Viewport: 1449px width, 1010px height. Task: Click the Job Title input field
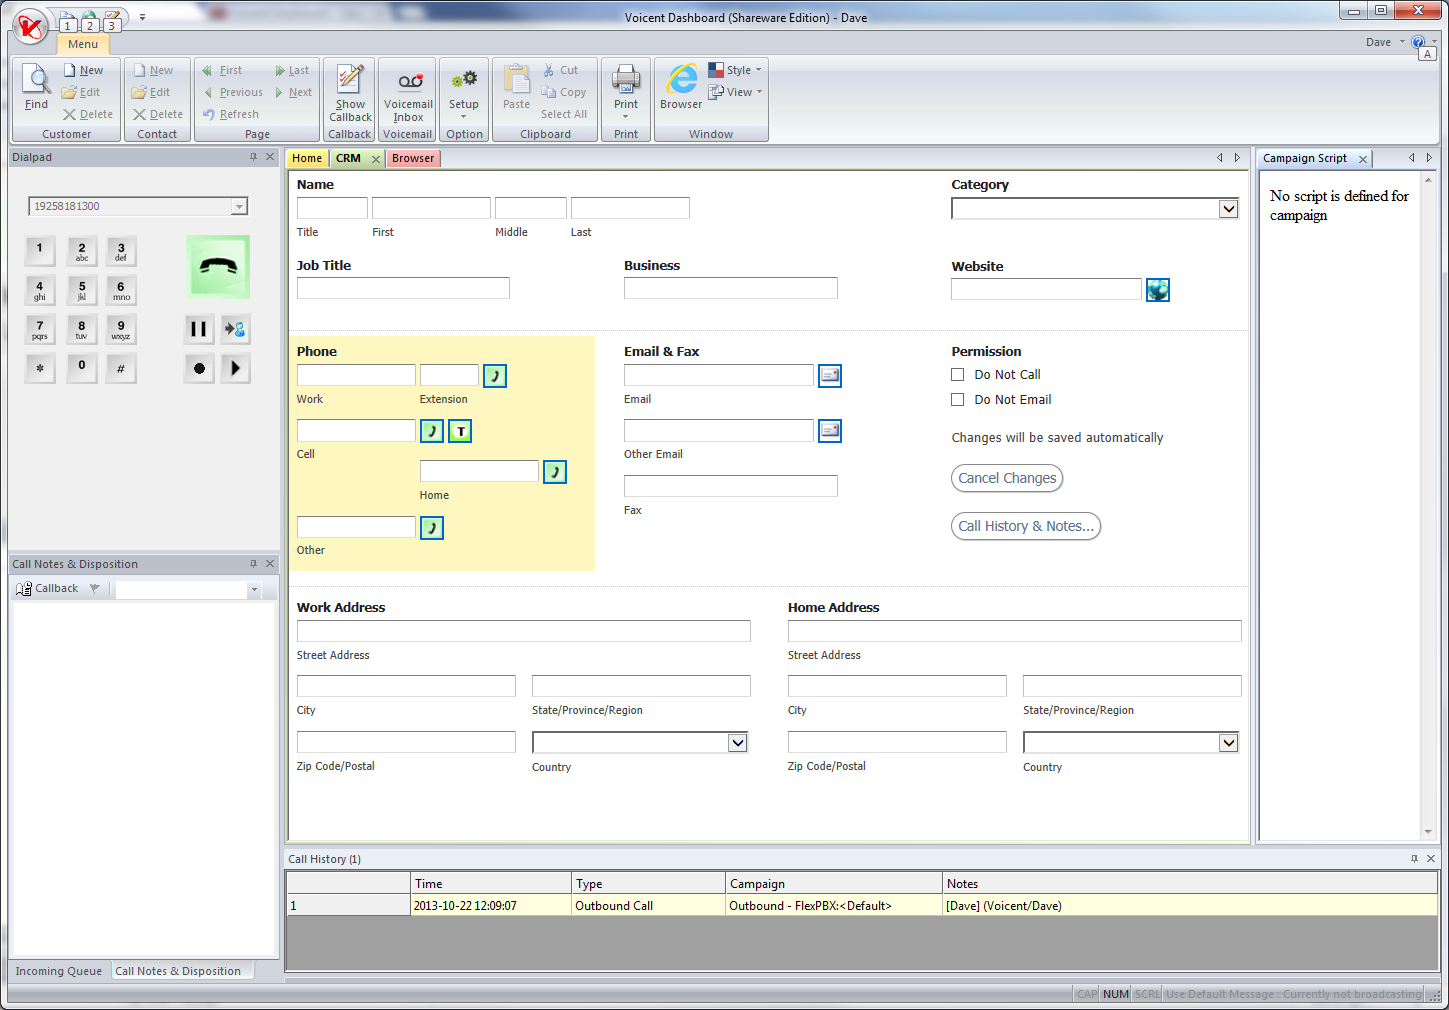point(403,288)
